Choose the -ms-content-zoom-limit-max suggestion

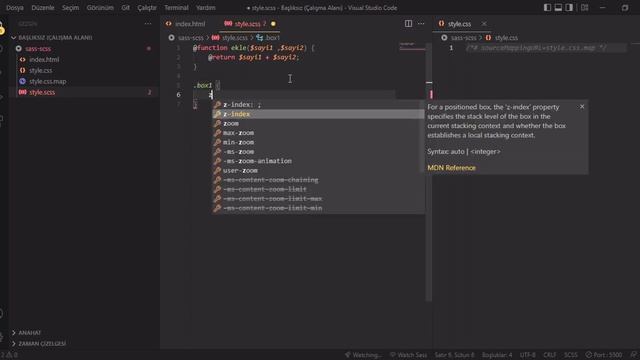pos(318,198)
